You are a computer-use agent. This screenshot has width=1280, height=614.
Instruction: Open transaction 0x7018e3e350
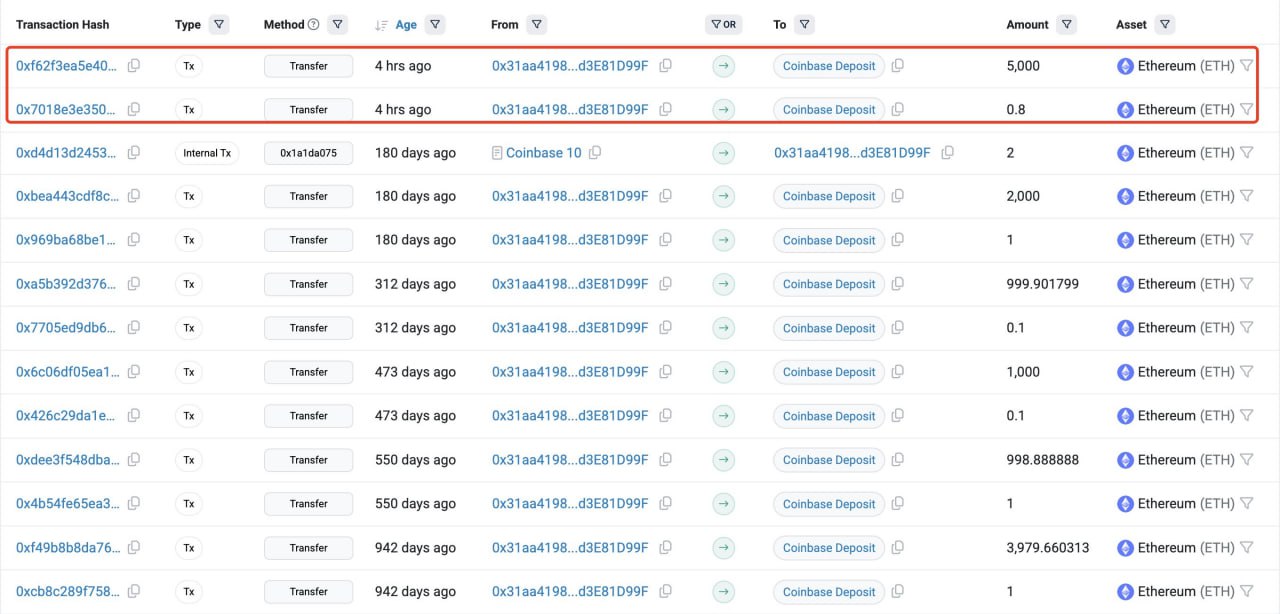pyautogui.click(x=67, y=109)
